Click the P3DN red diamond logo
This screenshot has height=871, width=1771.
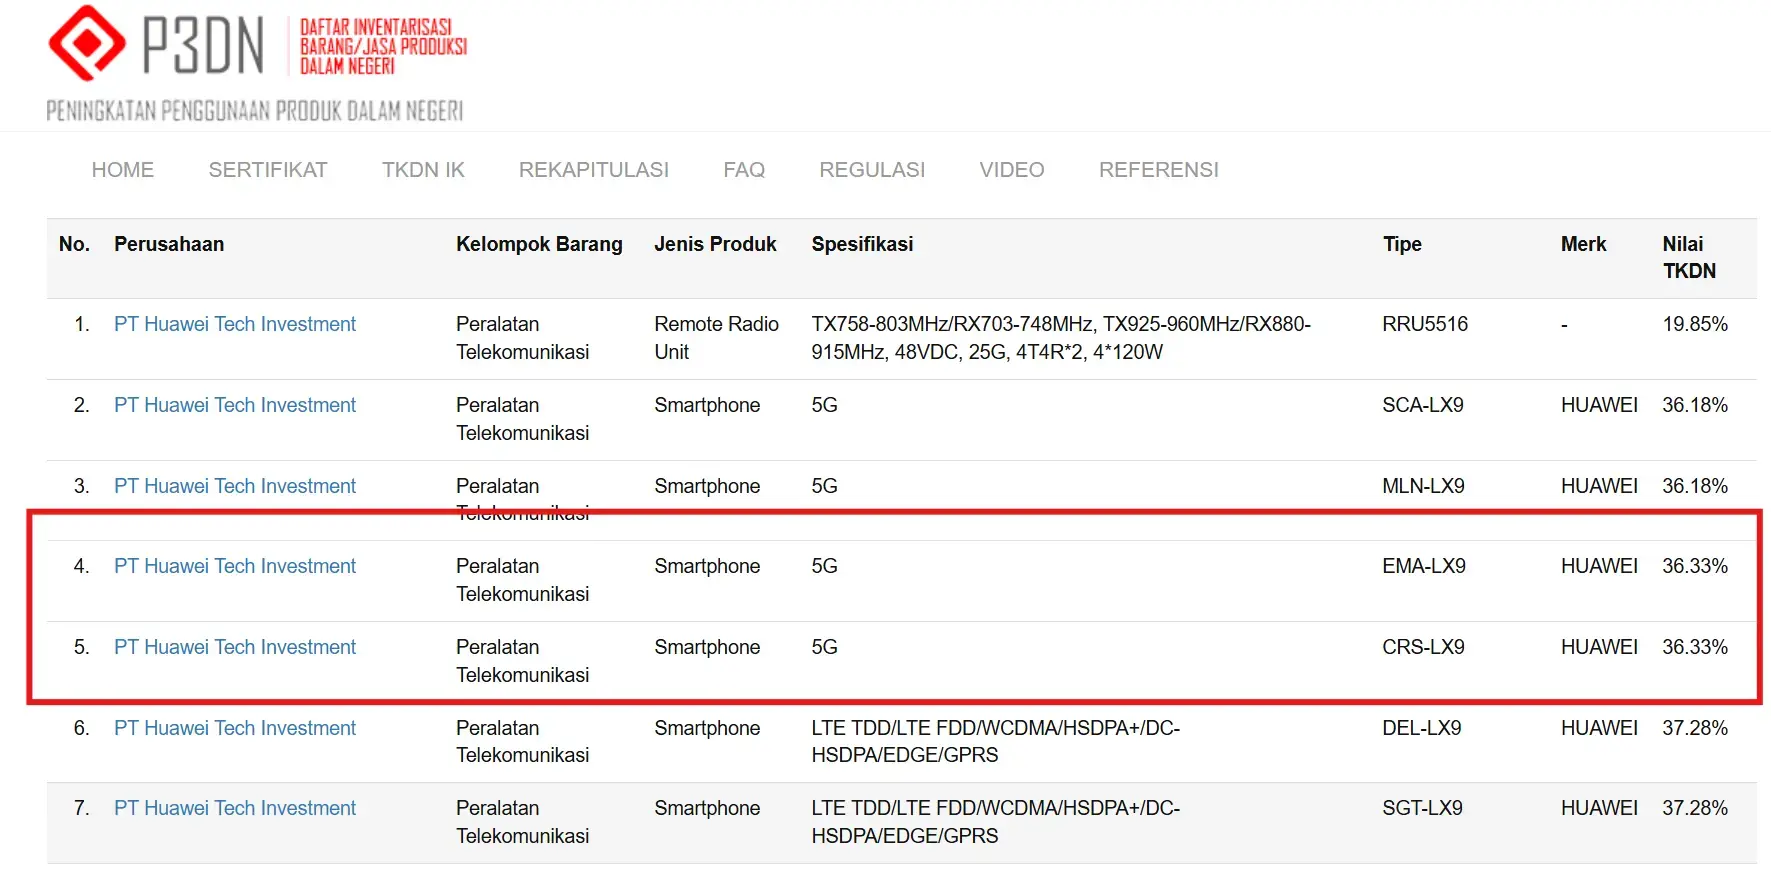[x=87, y=43]
